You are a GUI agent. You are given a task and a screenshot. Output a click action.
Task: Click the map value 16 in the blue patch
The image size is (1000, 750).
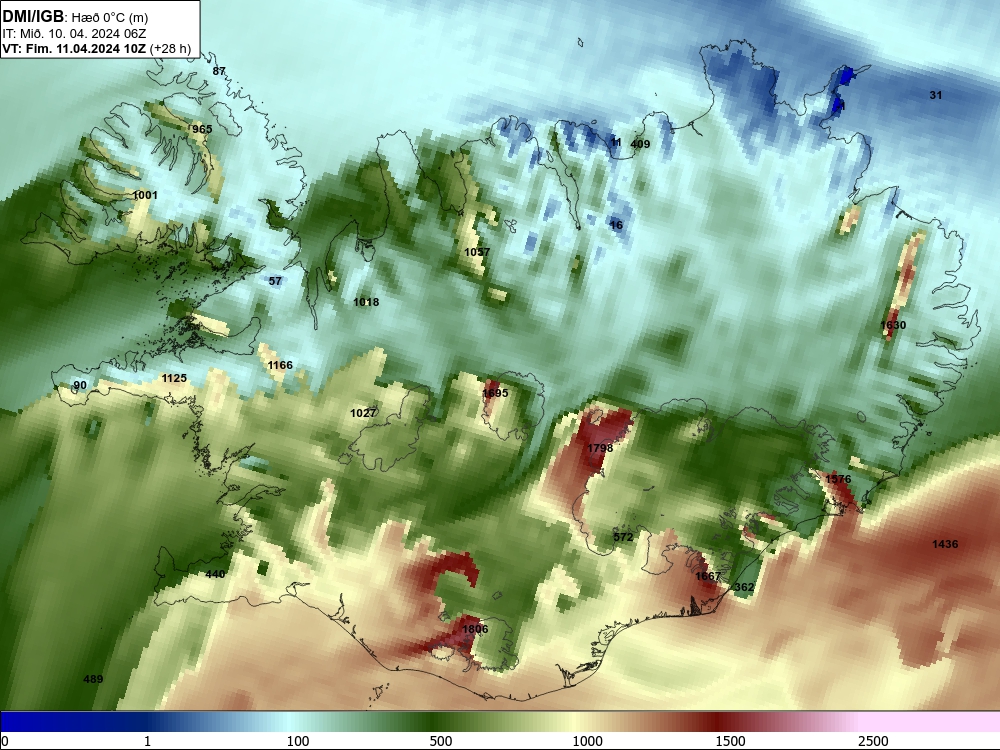[x=616, y=225]
